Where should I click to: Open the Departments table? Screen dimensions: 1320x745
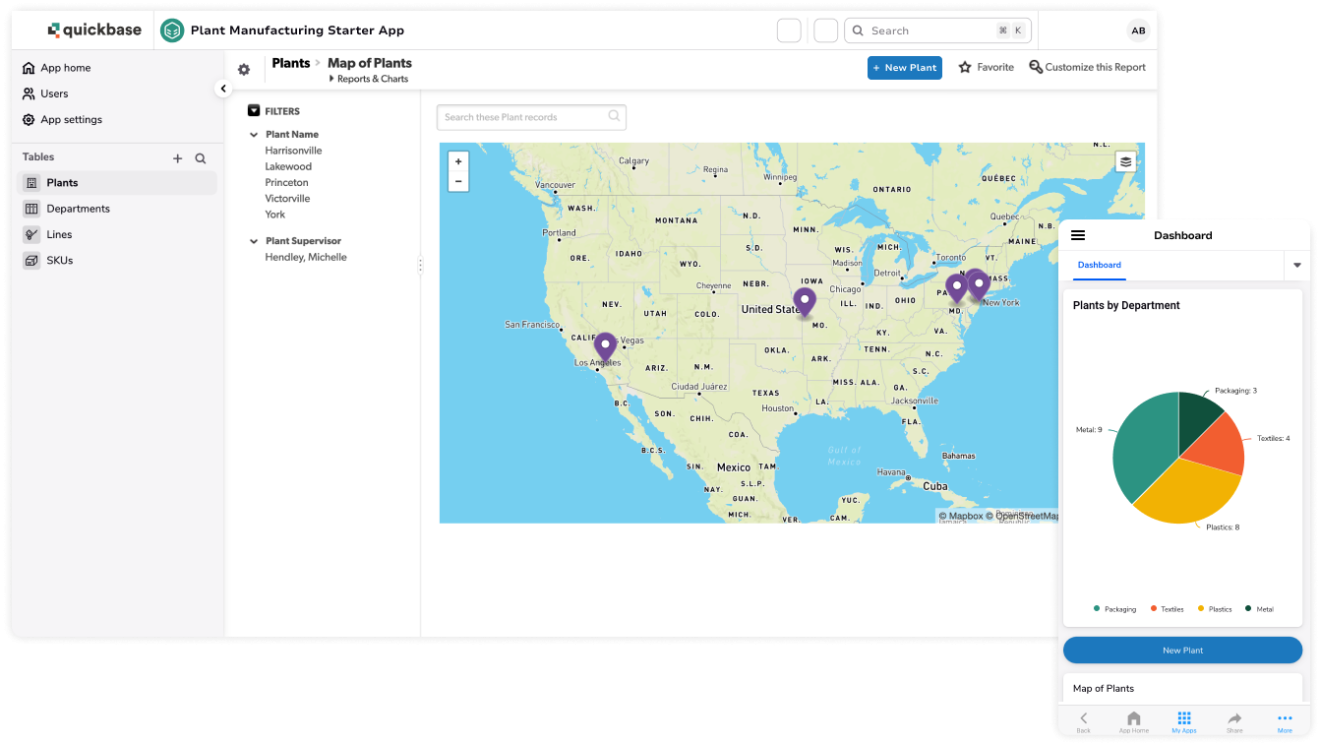pos(78,209)
